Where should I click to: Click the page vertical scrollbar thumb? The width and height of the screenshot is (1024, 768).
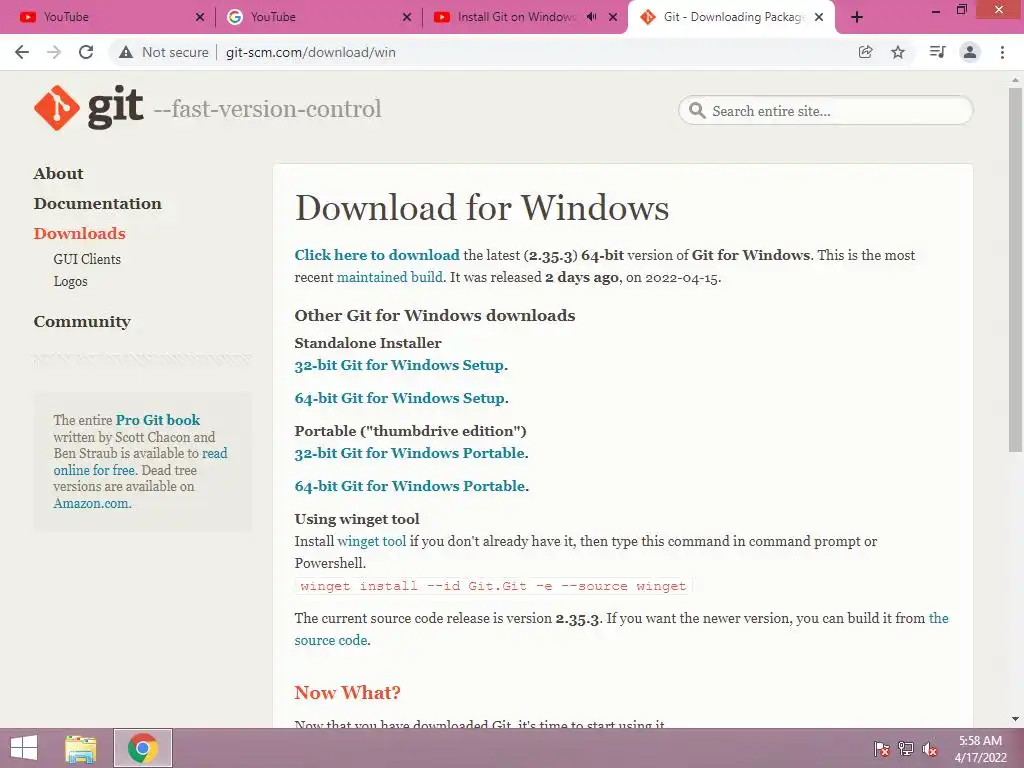click(1015, 269)
